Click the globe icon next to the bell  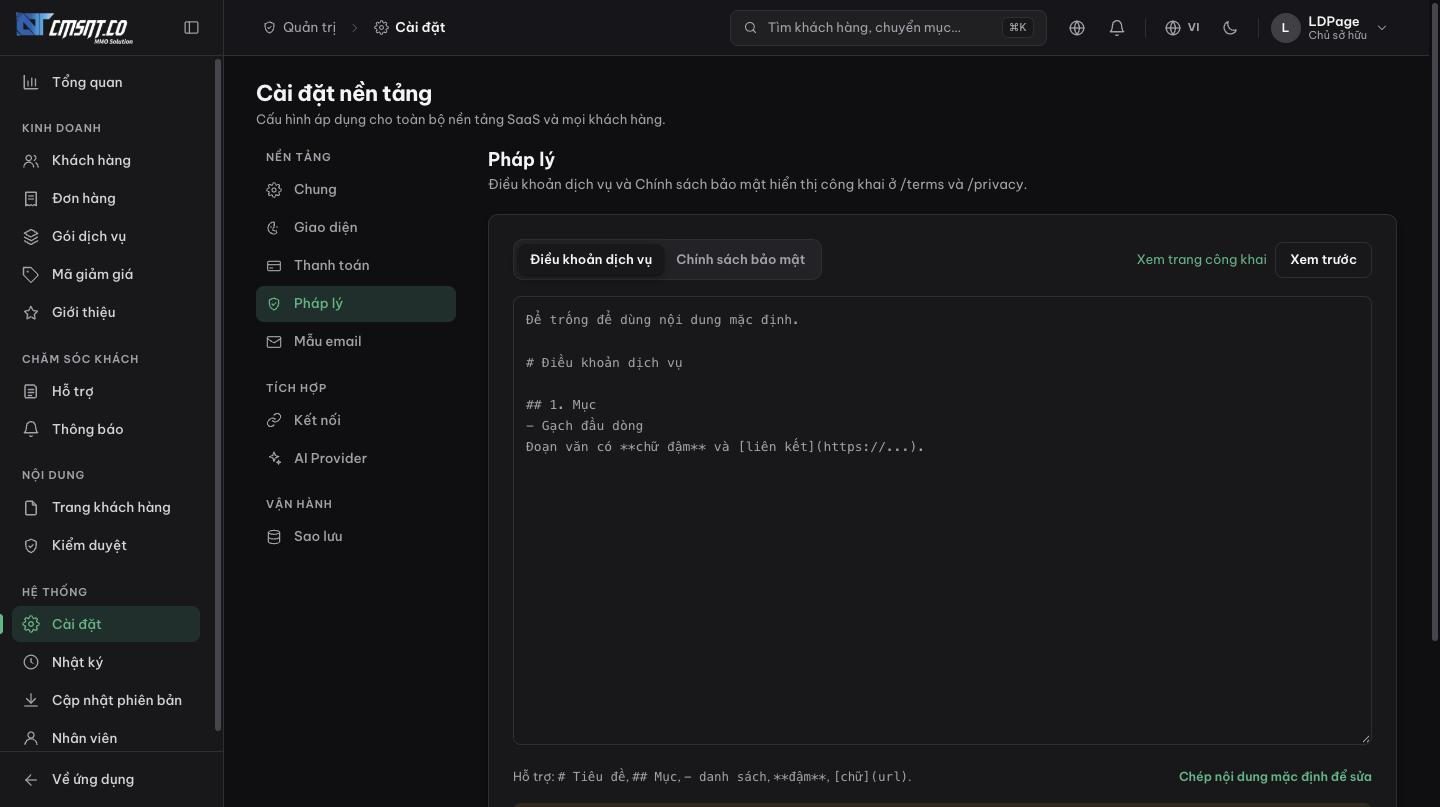click(1077, 28)
